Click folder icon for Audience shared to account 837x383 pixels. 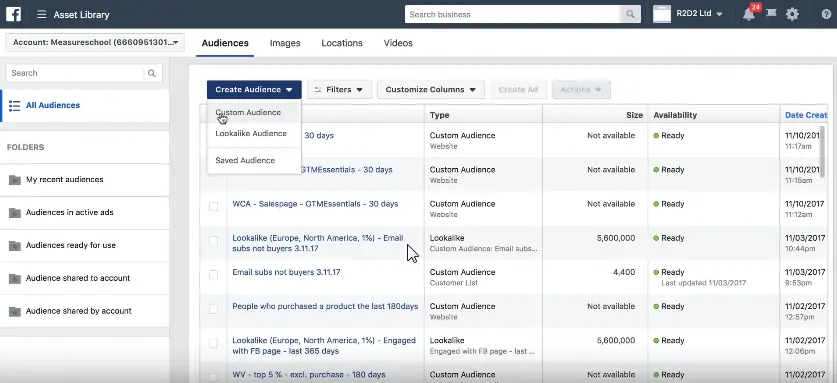pyautogui.click(x=15, y=278)
